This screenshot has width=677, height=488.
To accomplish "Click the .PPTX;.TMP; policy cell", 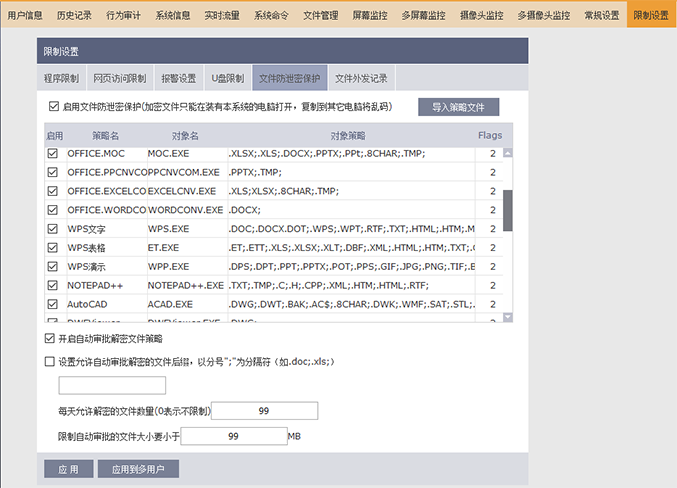I will click(351, 172).
